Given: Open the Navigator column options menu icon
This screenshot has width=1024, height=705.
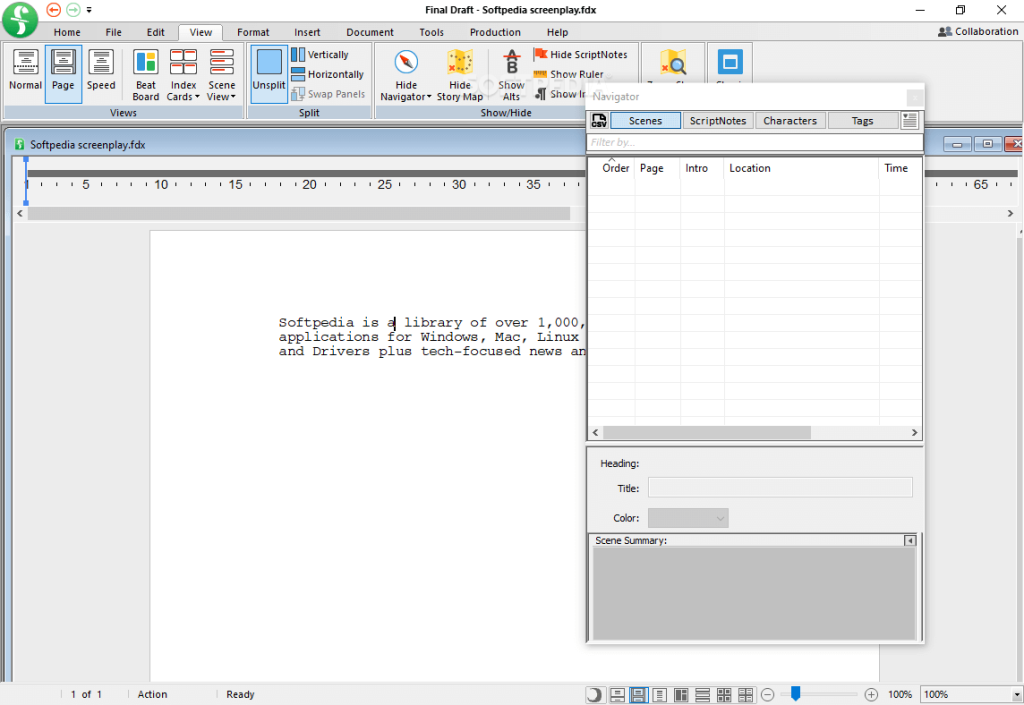Looking at the screenshot, I should tap(910, 121).
